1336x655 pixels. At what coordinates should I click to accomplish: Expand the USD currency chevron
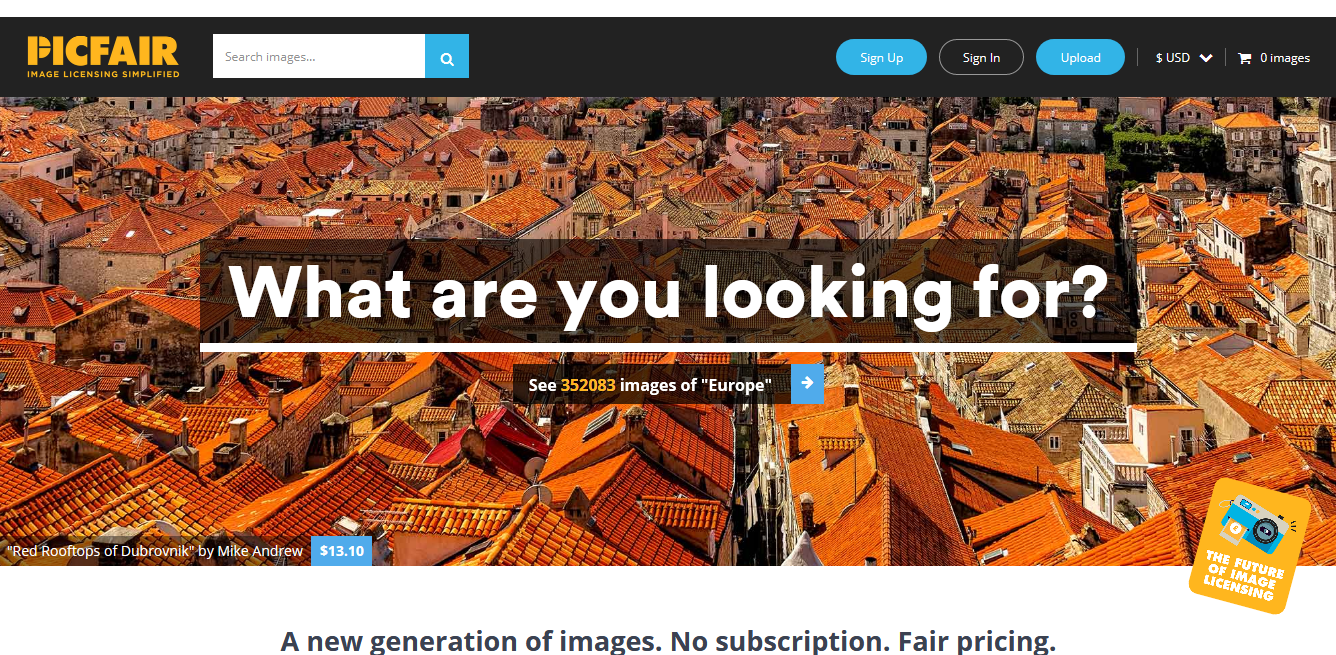tap(1206, 58)
